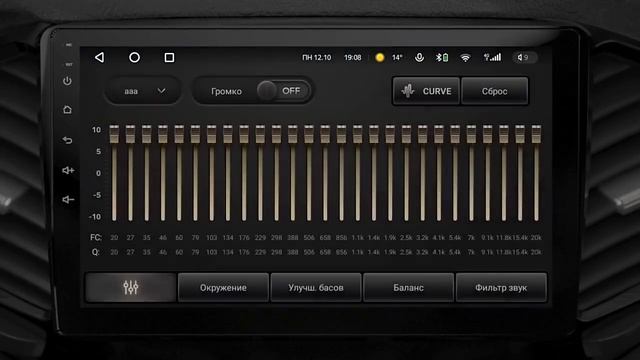Click the Q row value under 46
Viewport: 640px width, 360px height.
[x=163, y=252]
